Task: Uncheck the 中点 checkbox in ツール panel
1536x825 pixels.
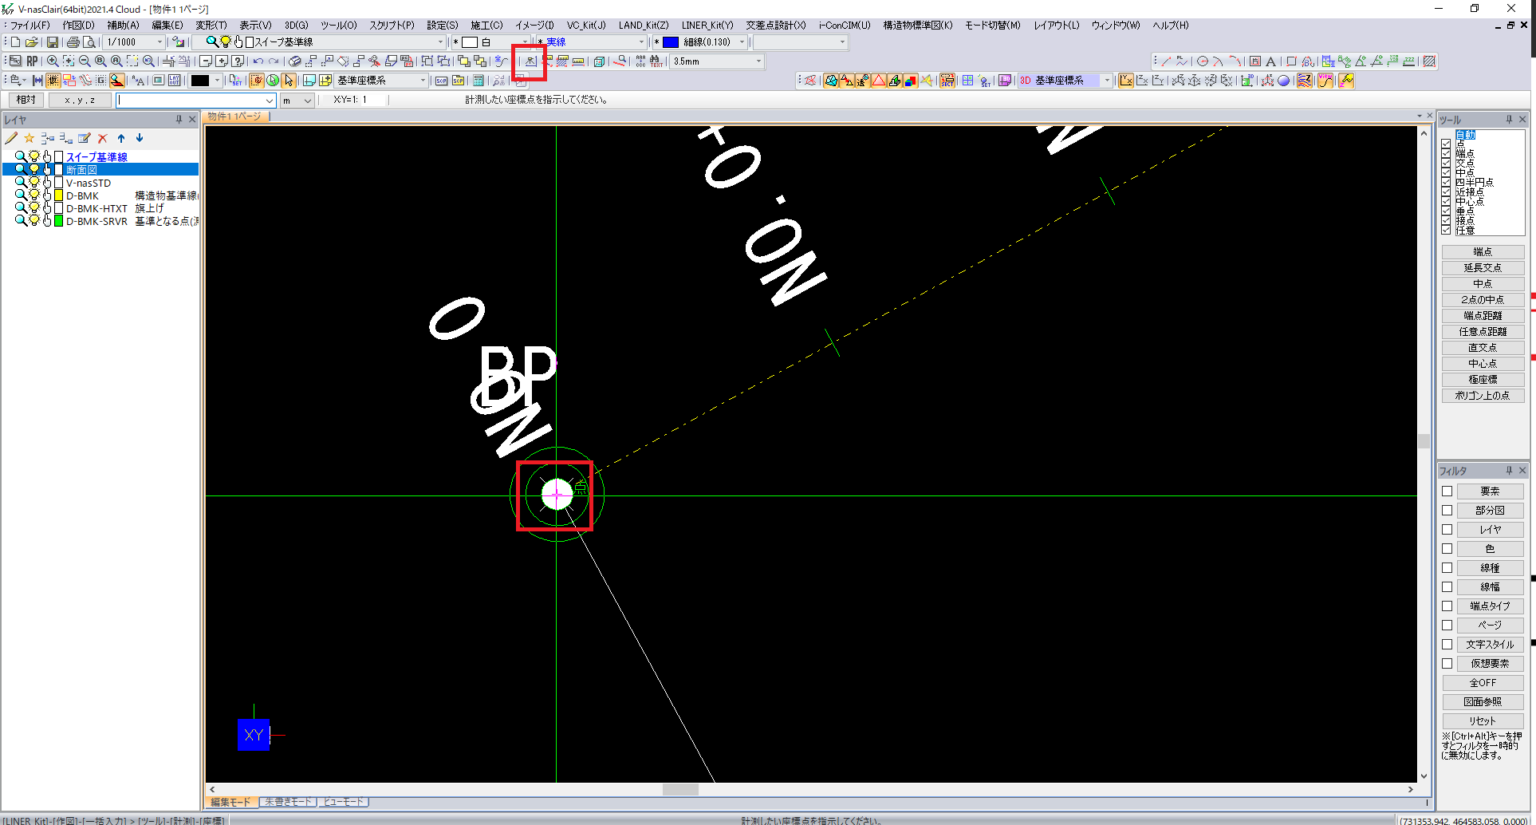Action: [x=1446, y=172]
